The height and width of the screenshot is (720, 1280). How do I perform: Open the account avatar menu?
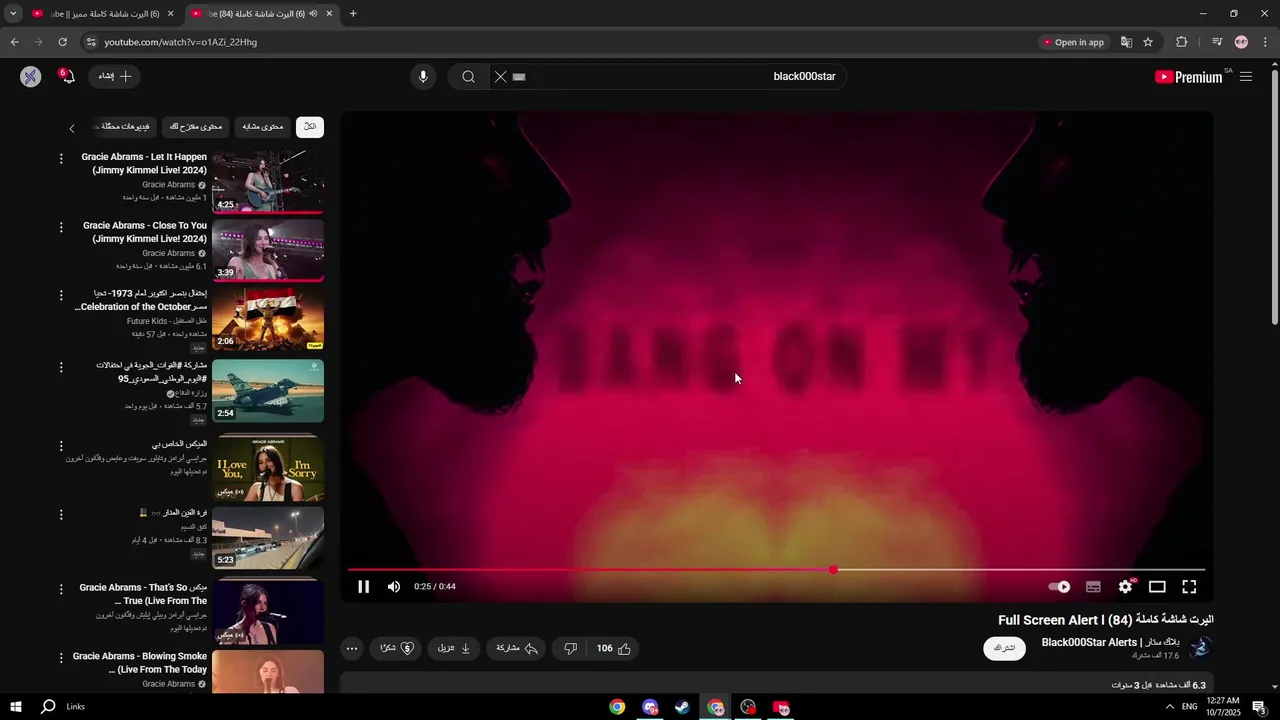pyautogui.click(x=31, y=76)
